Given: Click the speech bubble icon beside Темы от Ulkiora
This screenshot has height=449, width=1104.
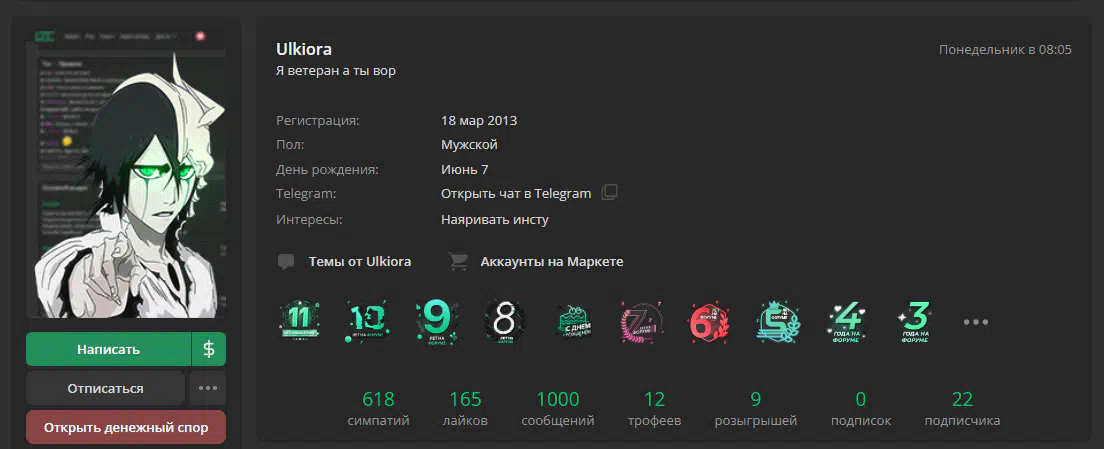Looking at the screenshot, I should [286, 262].
